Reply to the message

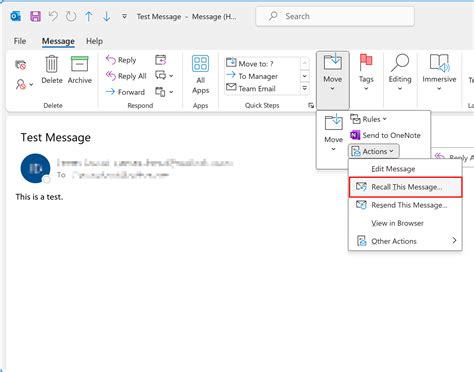click(x=121, y=60)
